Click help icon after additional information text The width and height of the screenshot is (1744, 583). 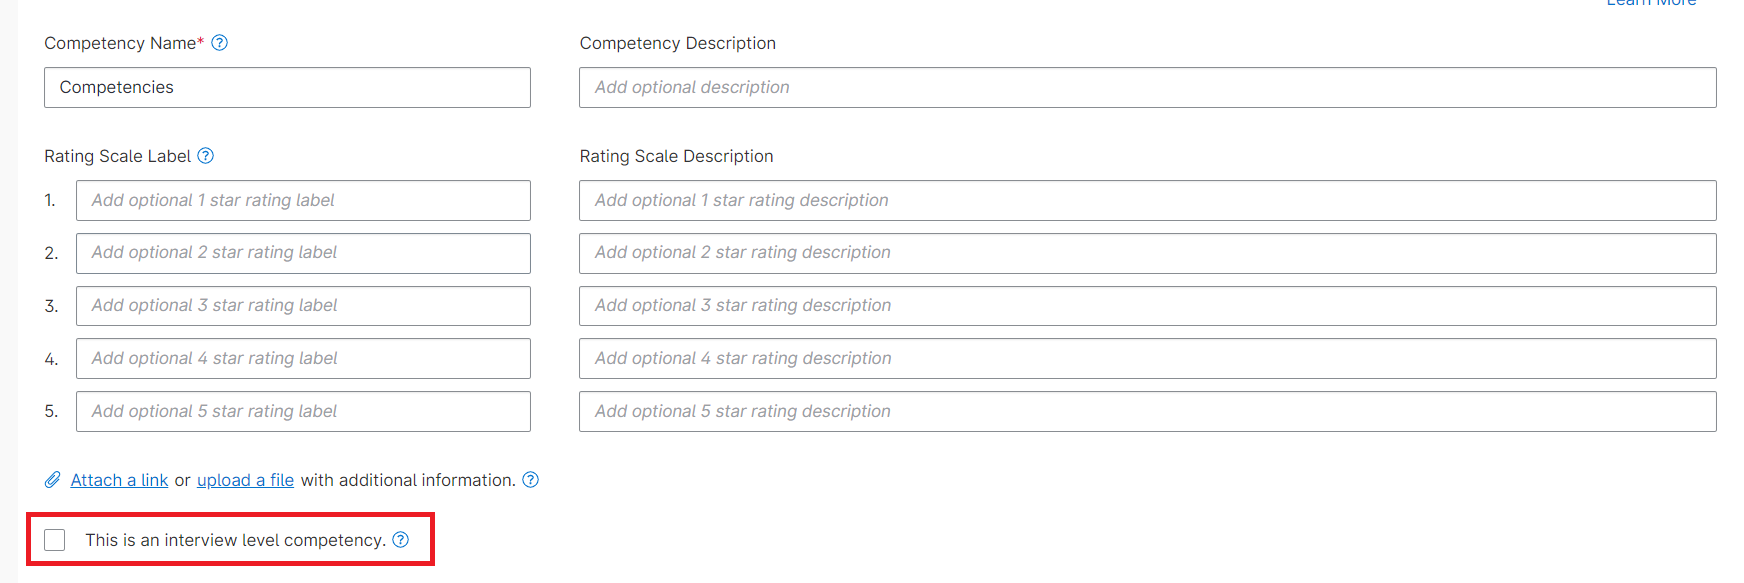tap(531, 480)
